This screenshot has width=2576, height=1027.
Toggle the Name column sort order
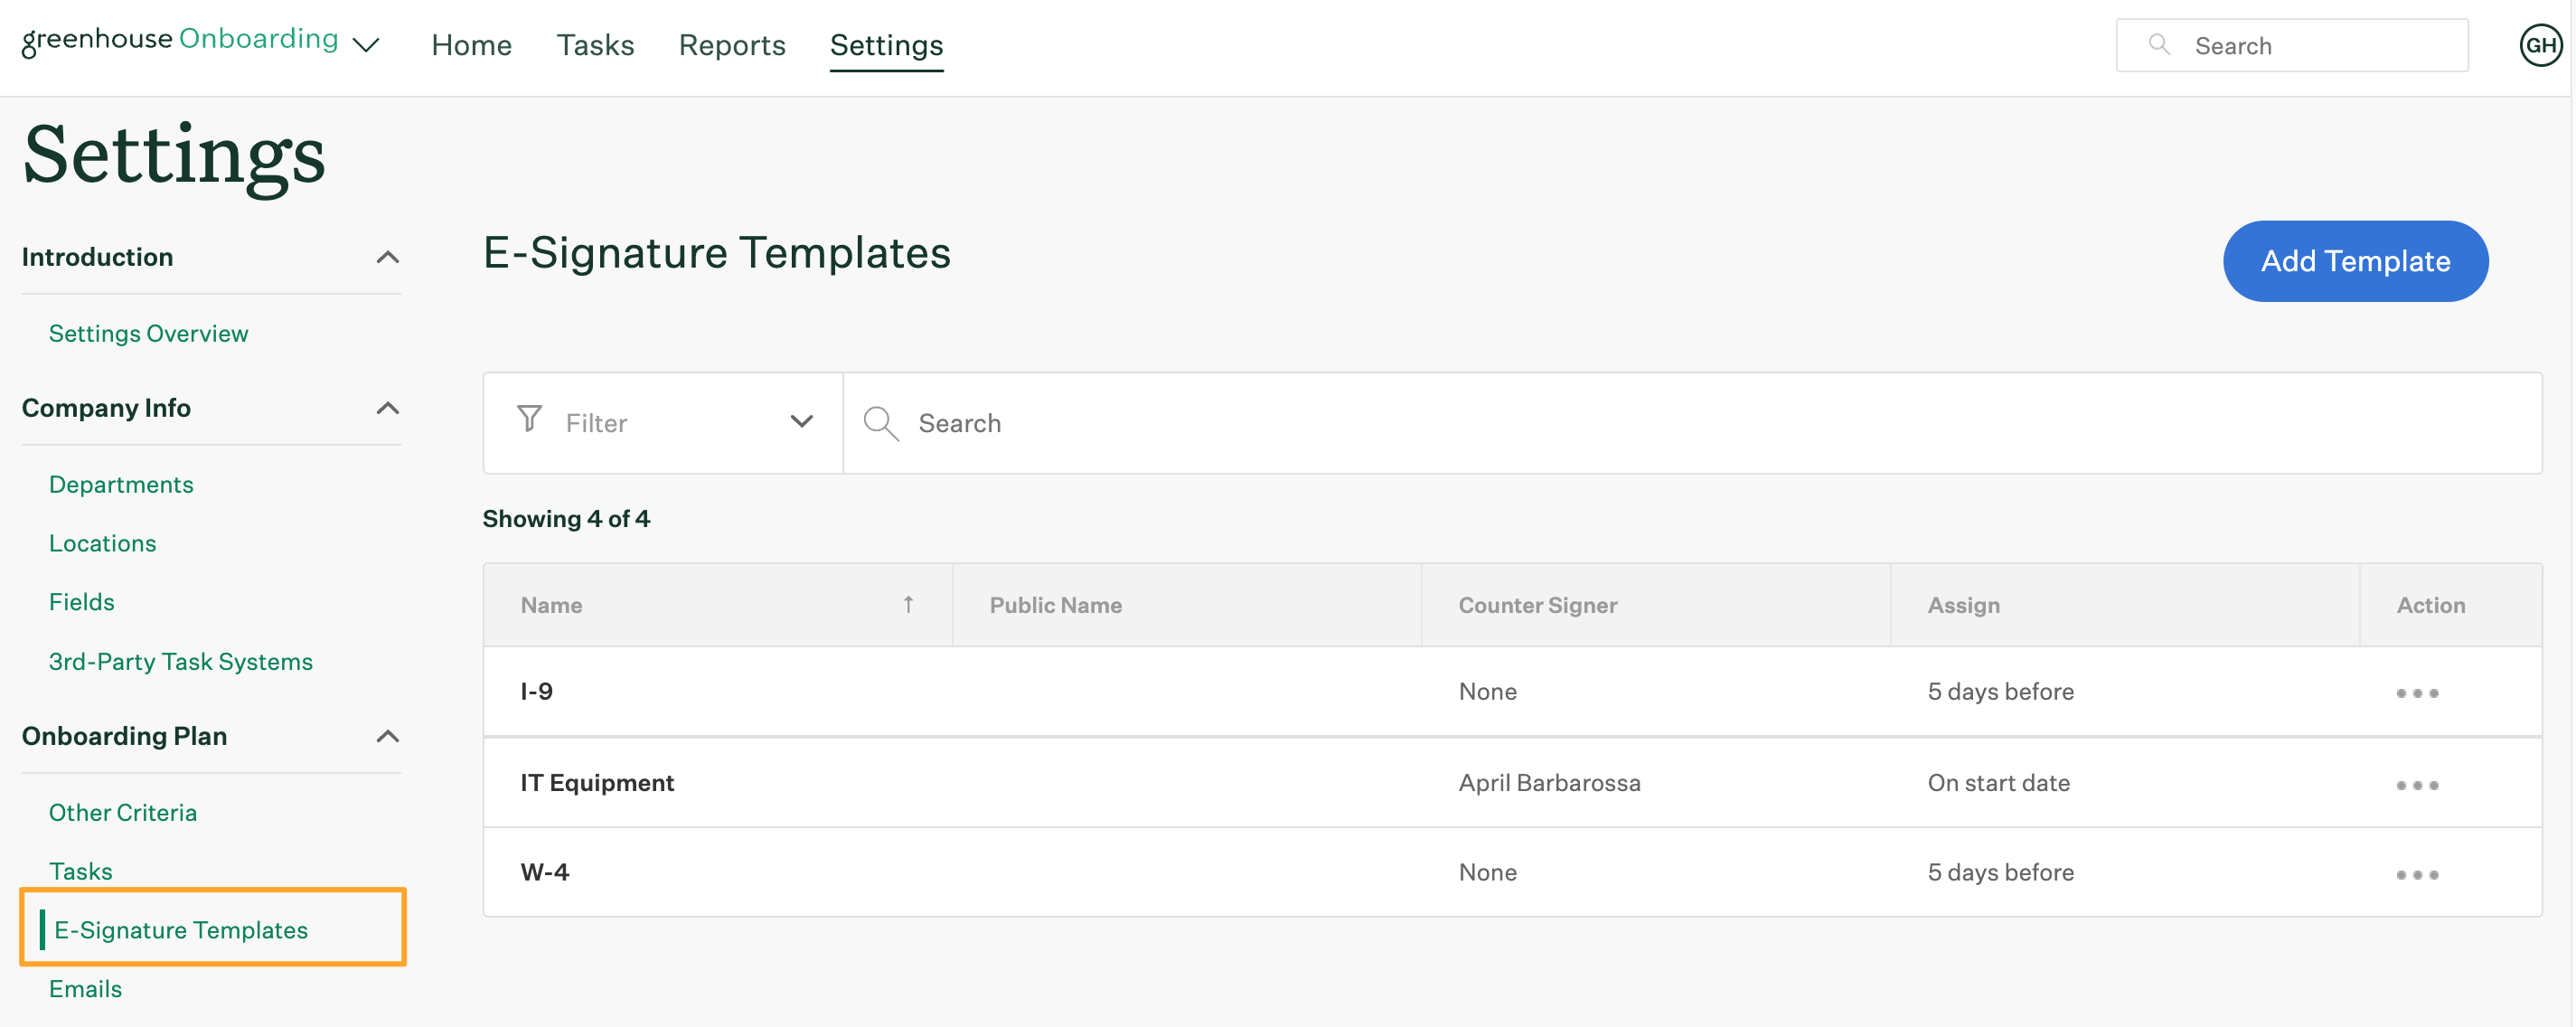(908, 604)
